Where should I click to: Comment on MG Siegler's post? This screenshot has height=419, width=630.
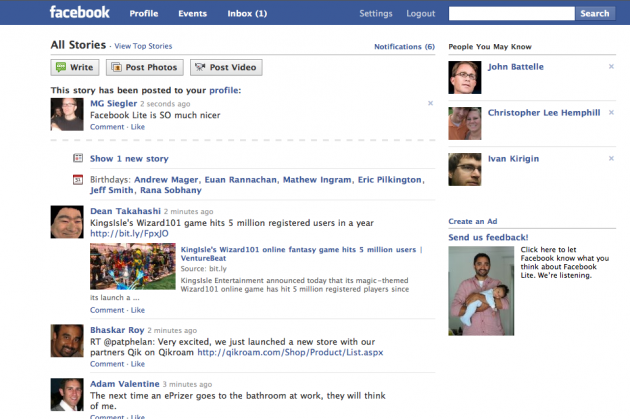pos(107,127)
